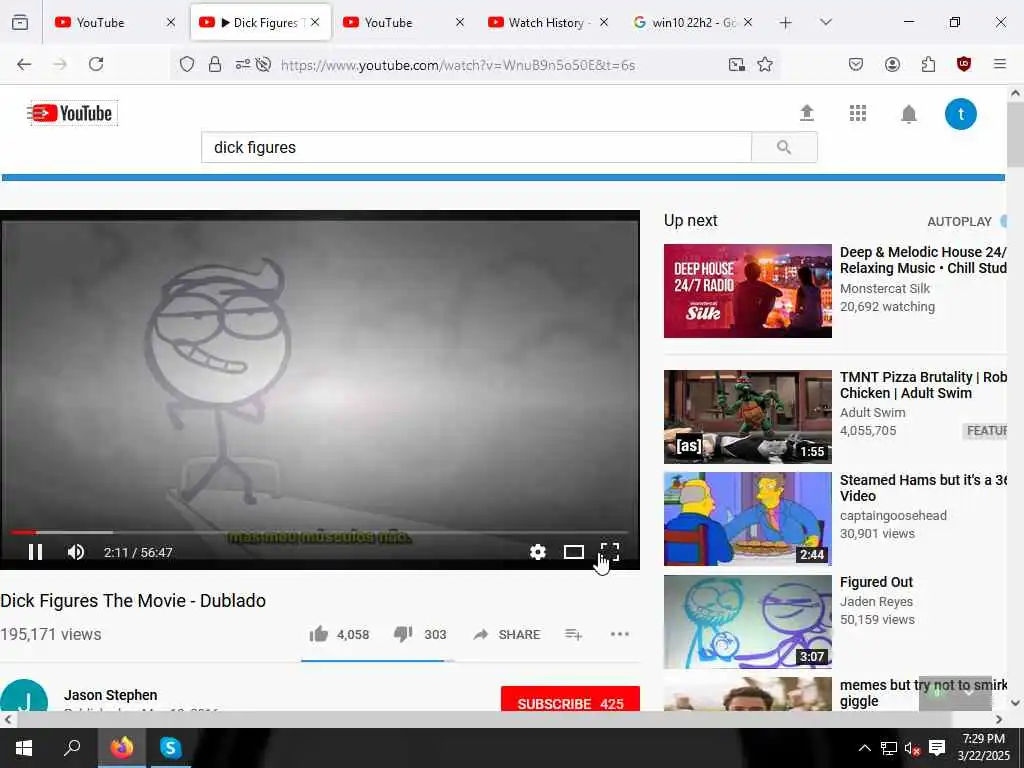The width and height of the screenshot is (1024, 768).
Task: Open the YouTube apps grid icon
Action: pos(857,114)
